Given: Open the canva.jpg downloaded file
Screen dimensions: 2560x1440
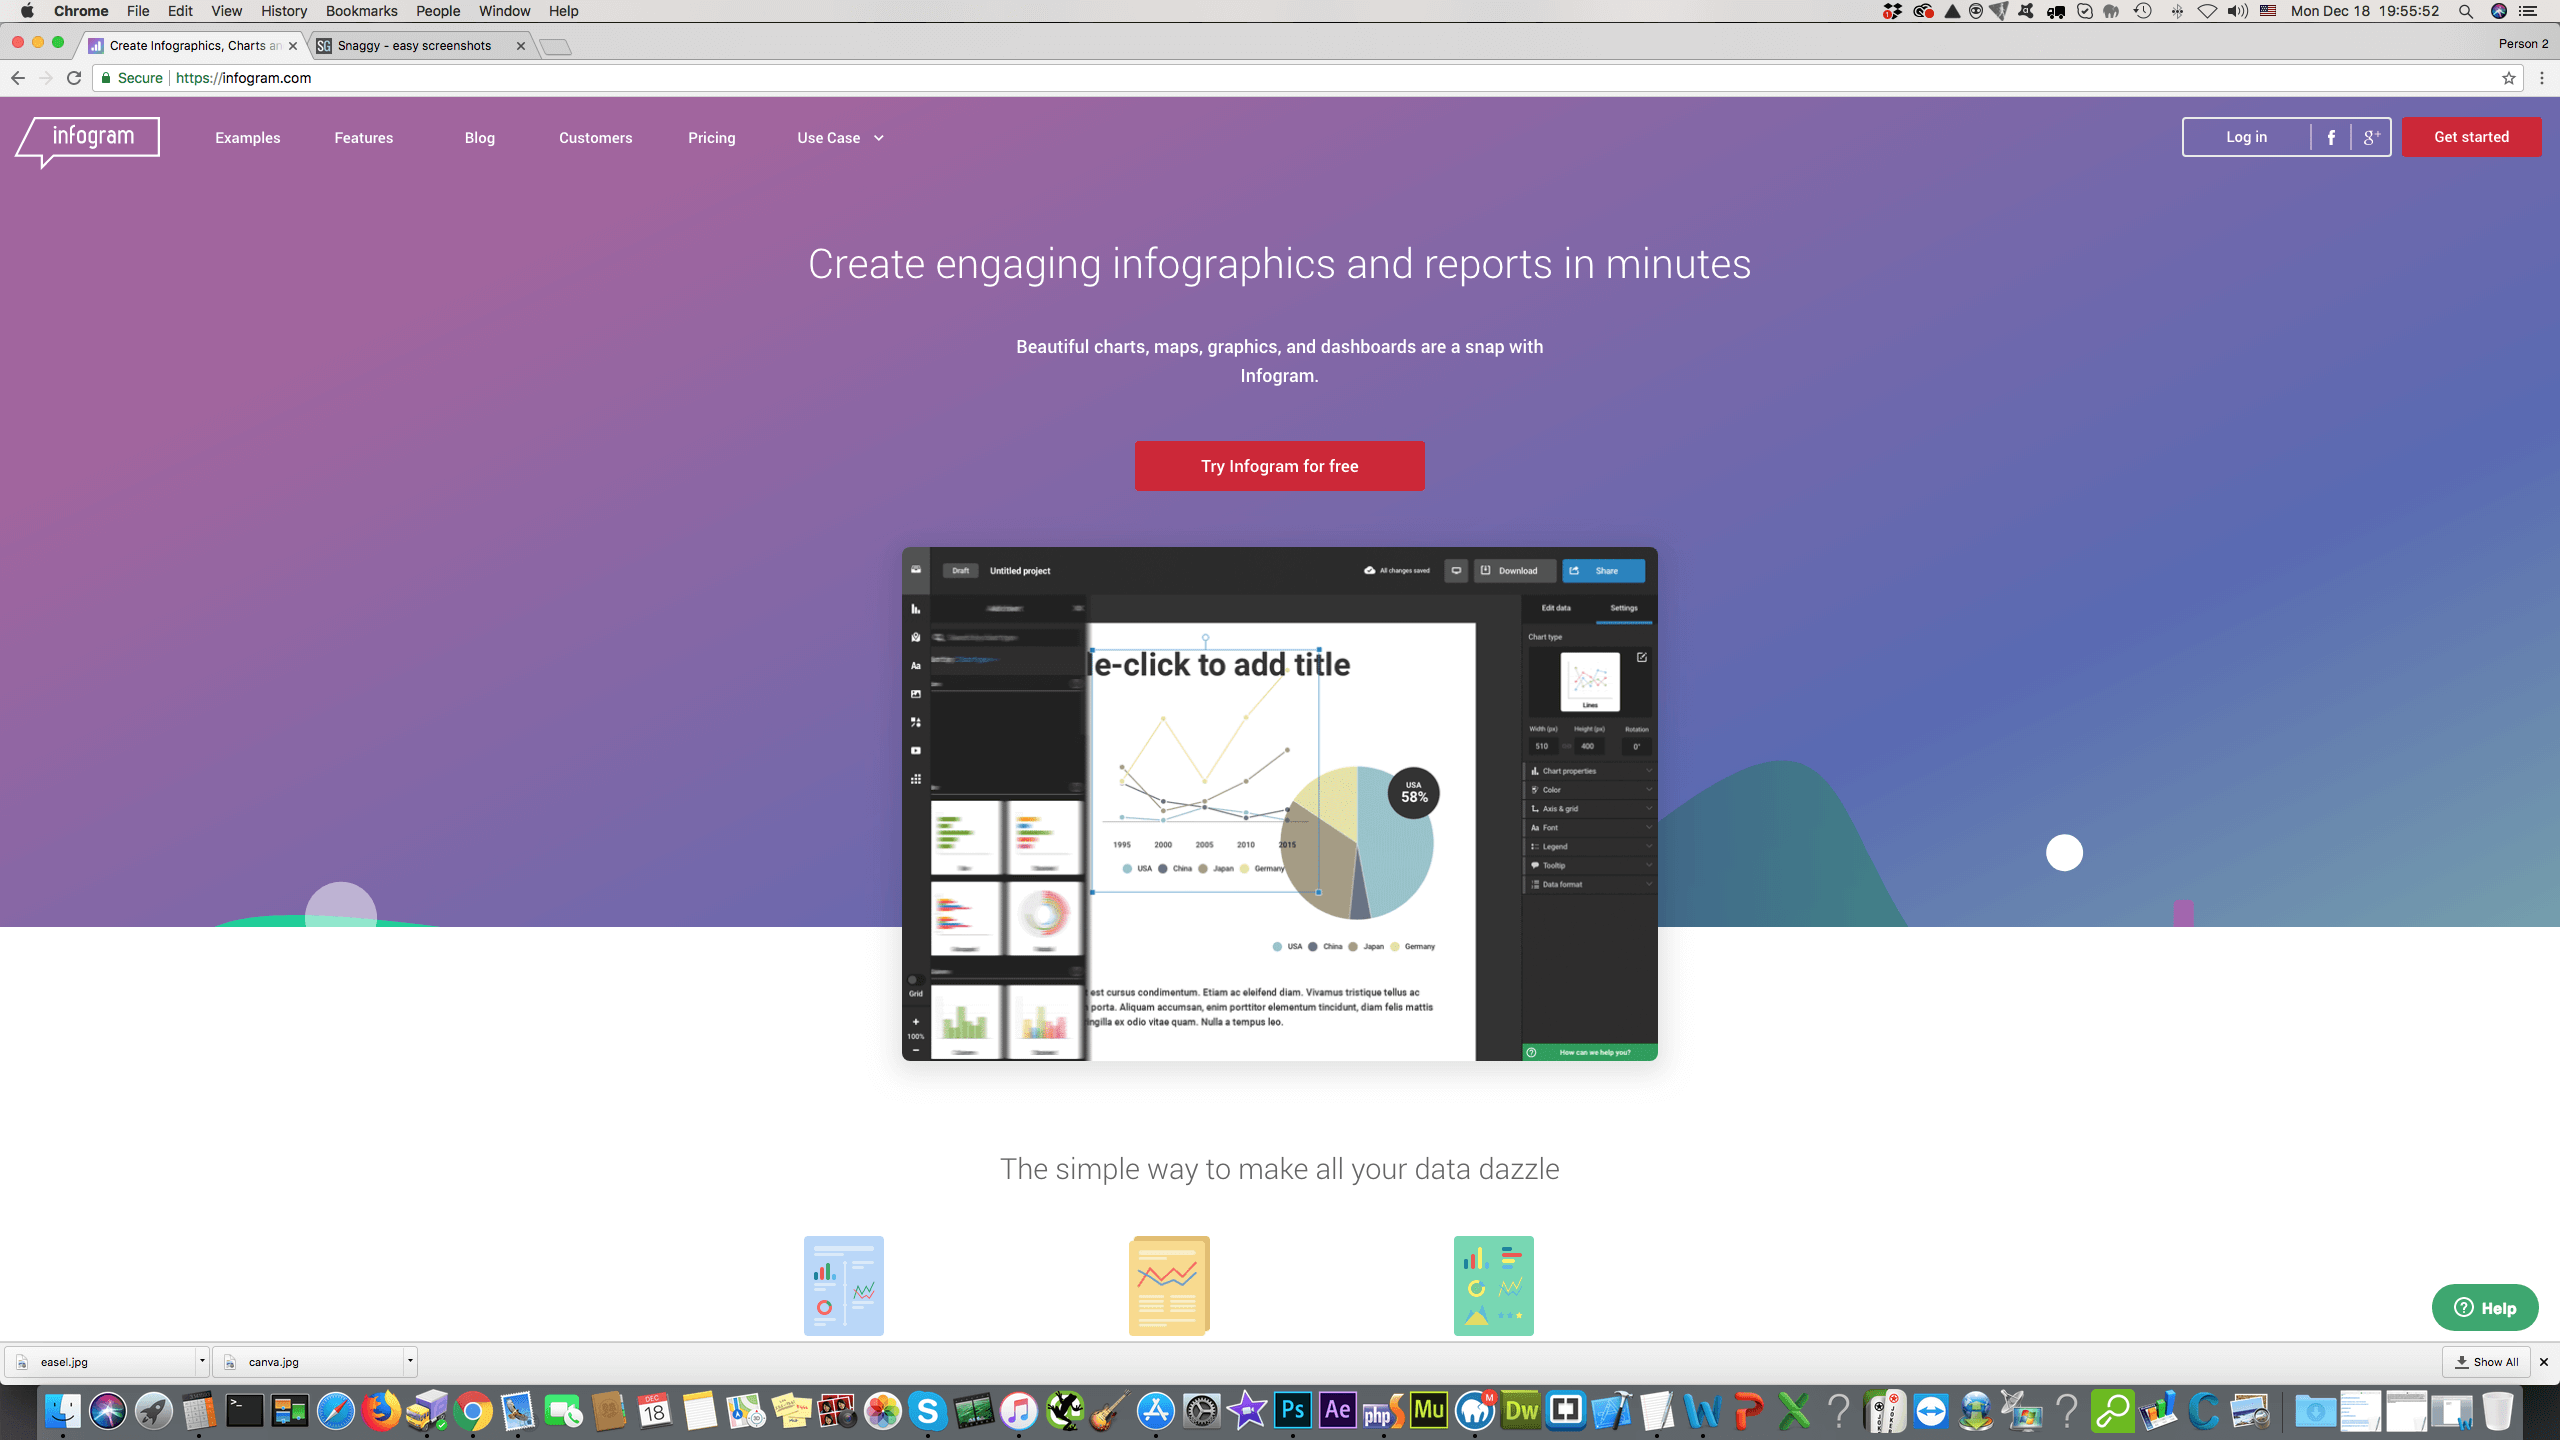Looking at the screenshot, I should pos(308,1361).
